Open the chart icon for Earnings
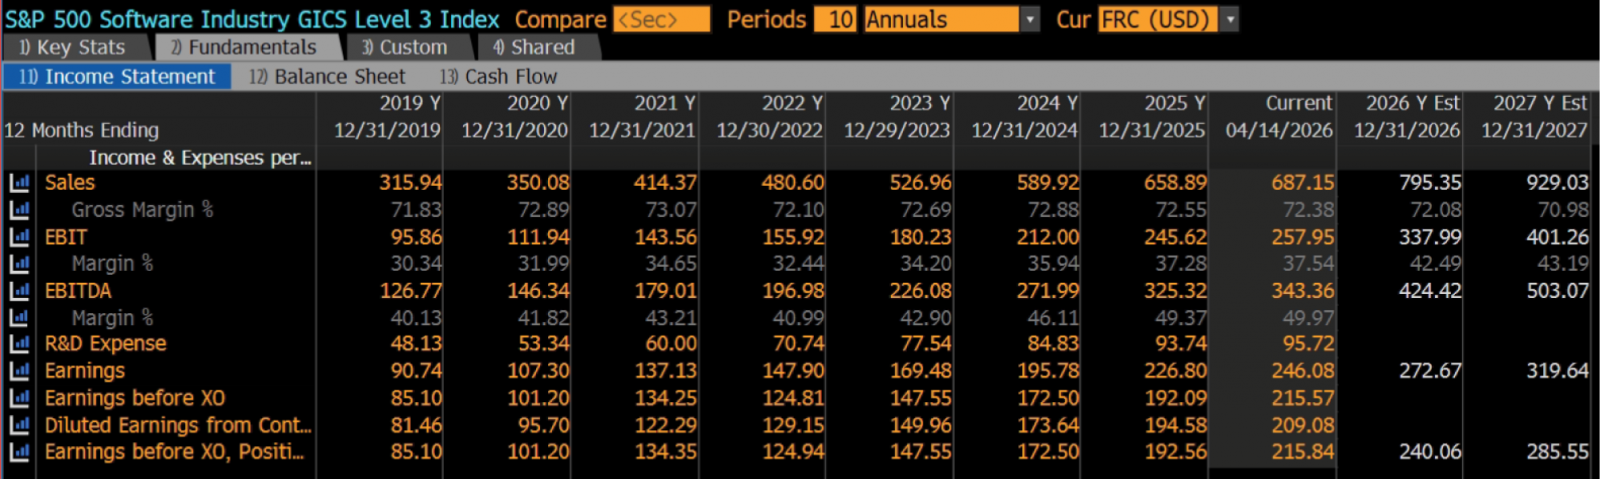The width and height of the screenshot is (1600, 479). [19, 371]
